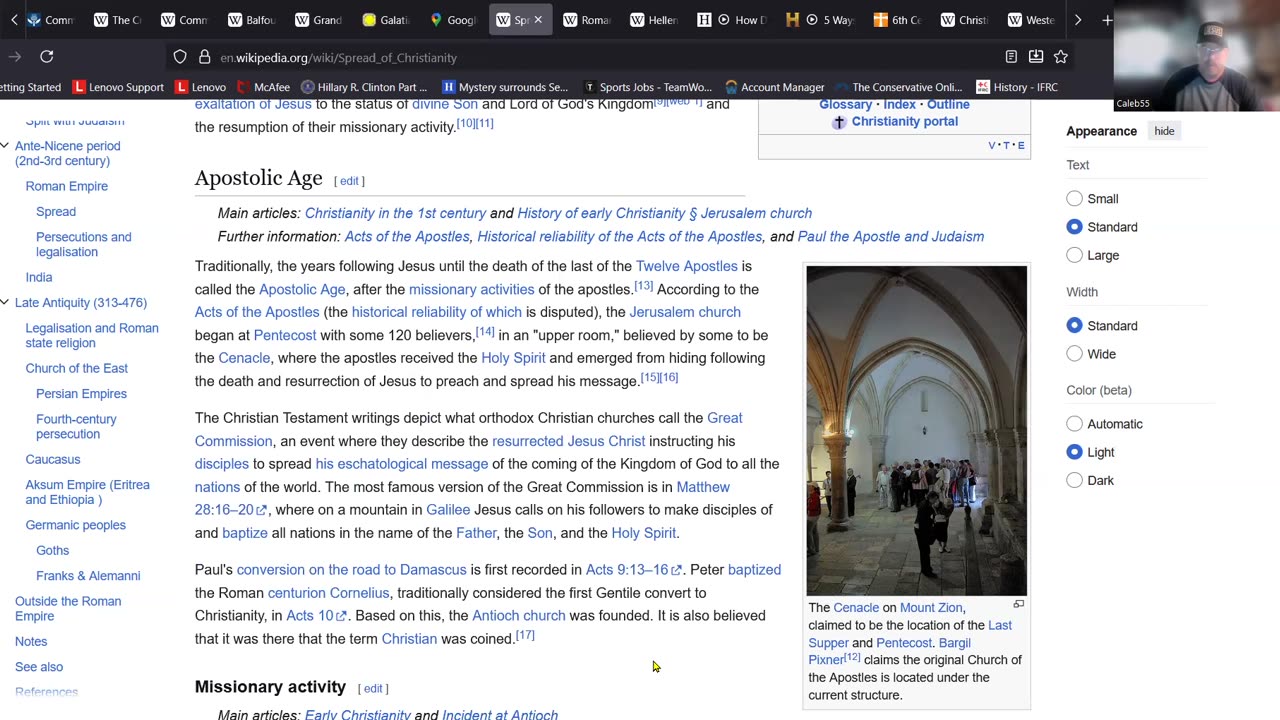The width and height of the screenshot is (1280, 720).
Task: Select Small text size radio button
Action: [1074, 199]
